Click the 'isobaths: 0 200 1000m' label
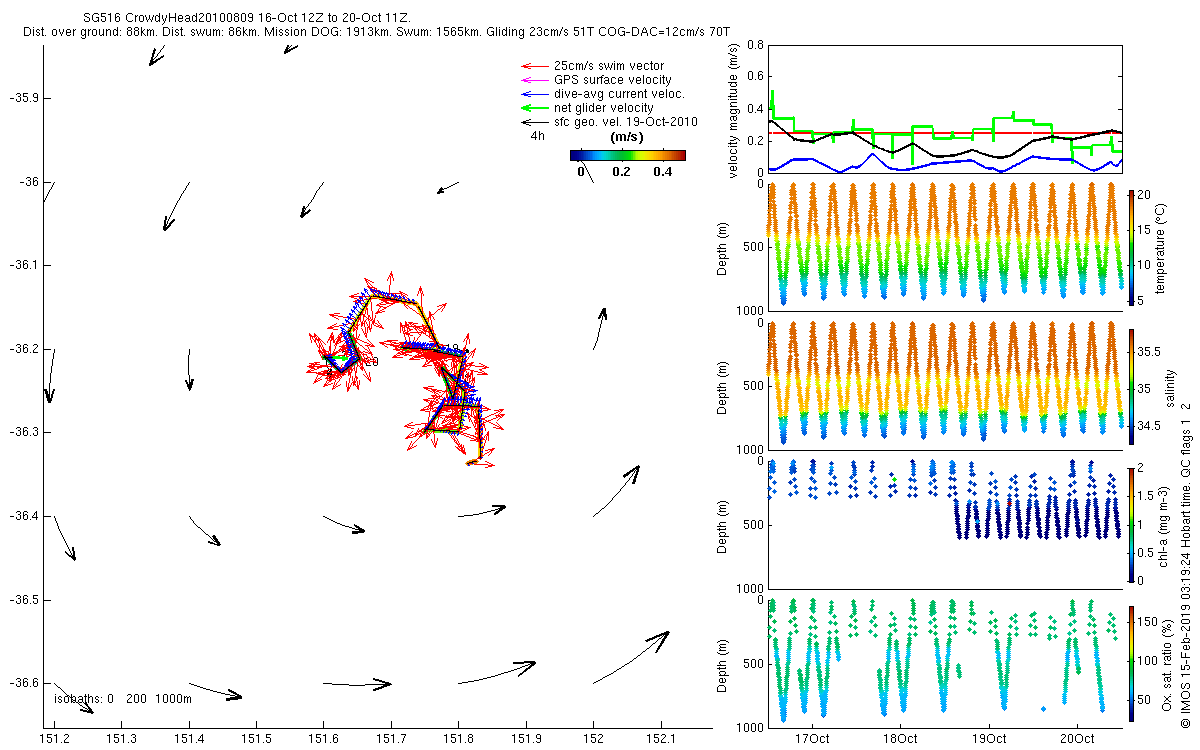 [x=123, y=698]
